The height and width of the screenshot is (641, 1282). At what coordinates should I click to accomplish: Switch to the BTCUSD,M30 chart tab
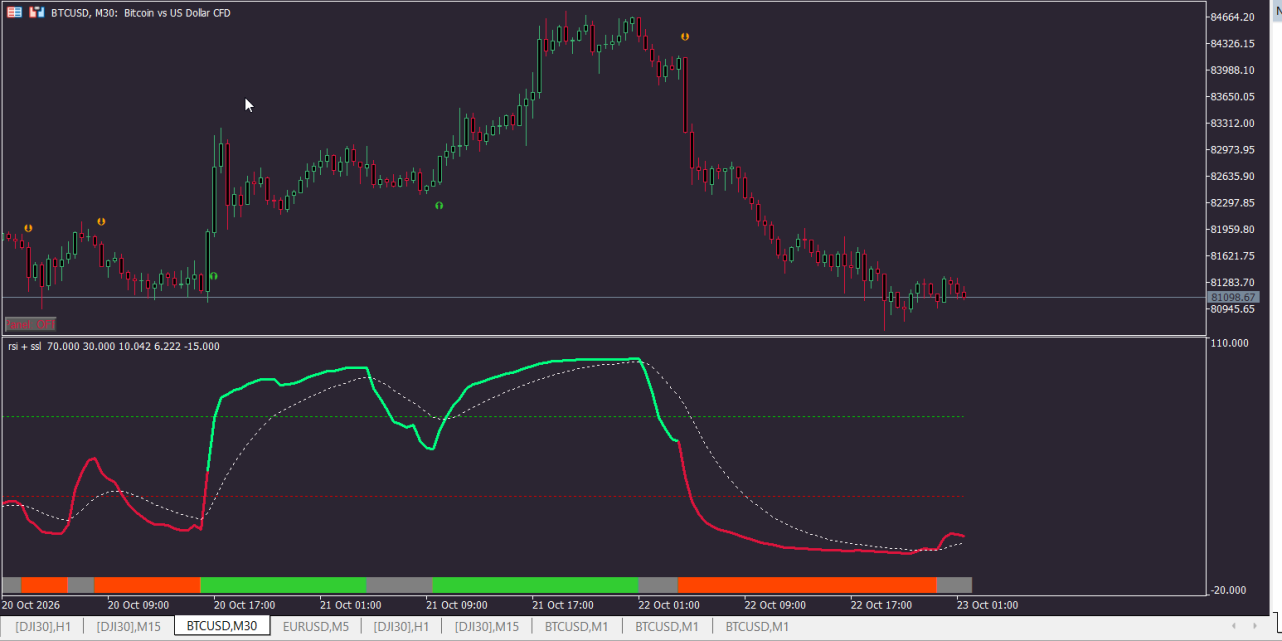[x=222, y=626]
